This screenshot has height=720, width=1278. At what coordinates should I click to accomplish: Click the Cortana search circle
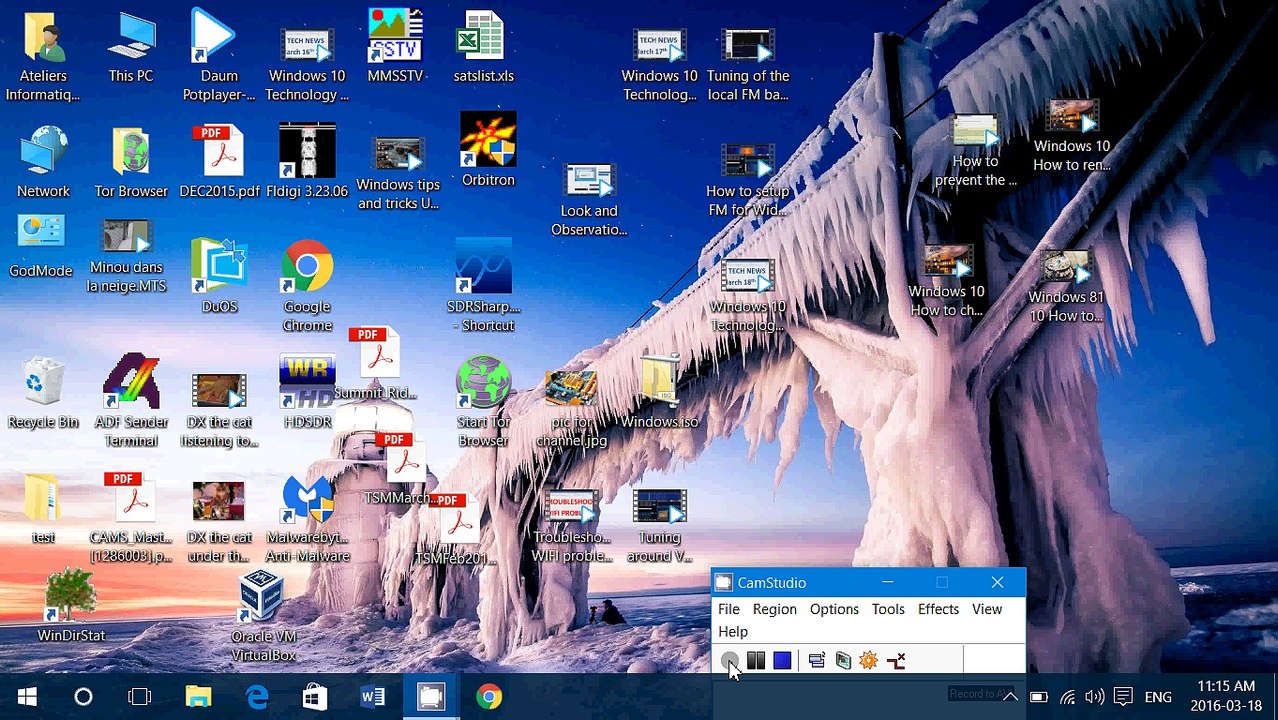[x=83, y=696]
